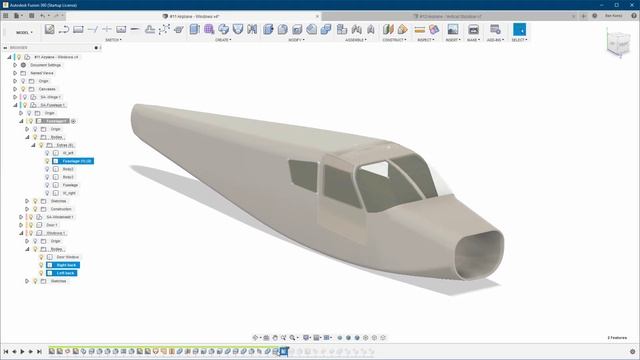Toggle the Canvases folder visibility bulb

point(23,89)
